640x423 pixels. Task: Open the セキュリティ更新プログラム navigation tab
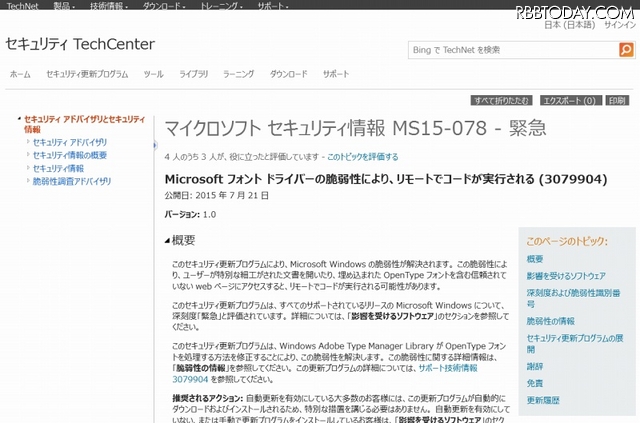click(87, 74)
